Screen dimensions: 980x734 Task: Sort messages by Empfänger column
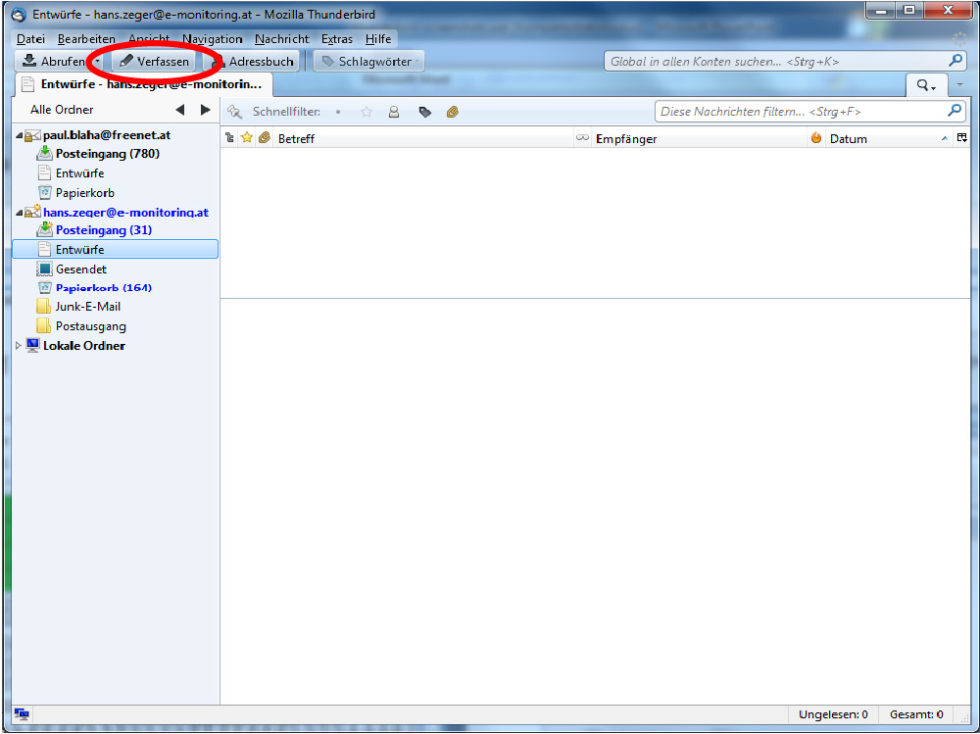pos(699,139)
